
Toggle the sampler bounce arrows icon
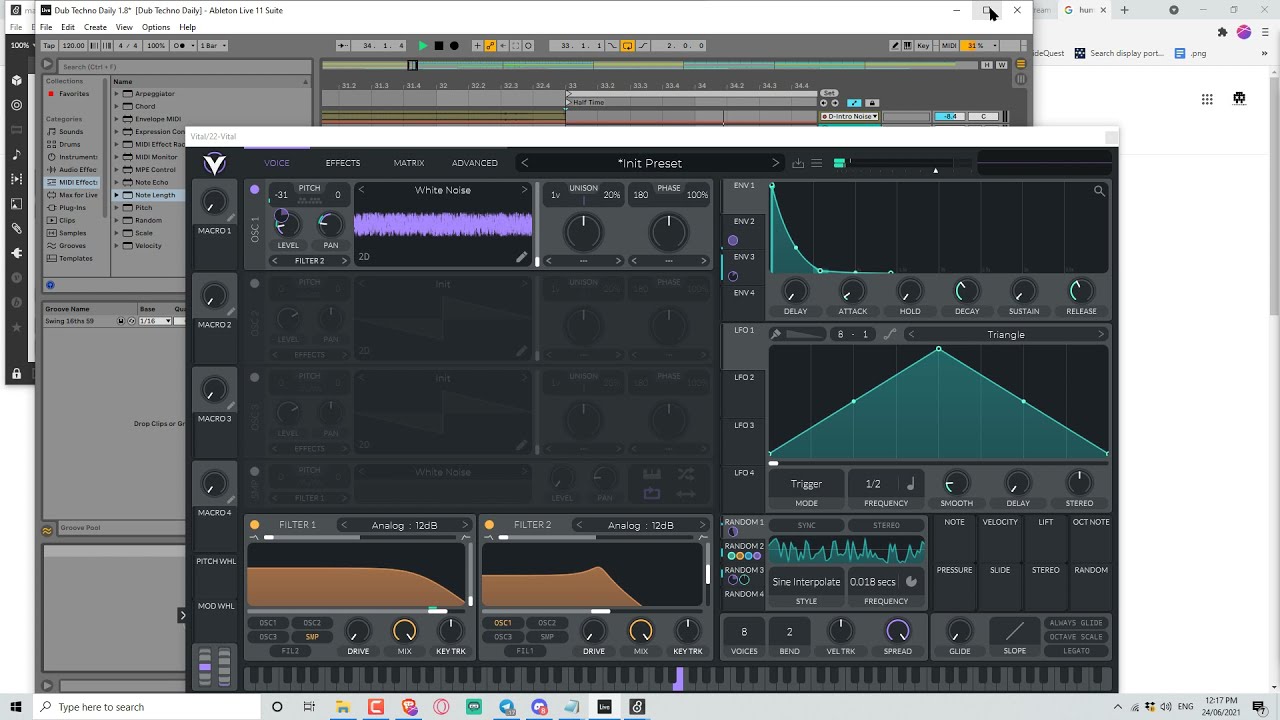(x=686, y=493)
